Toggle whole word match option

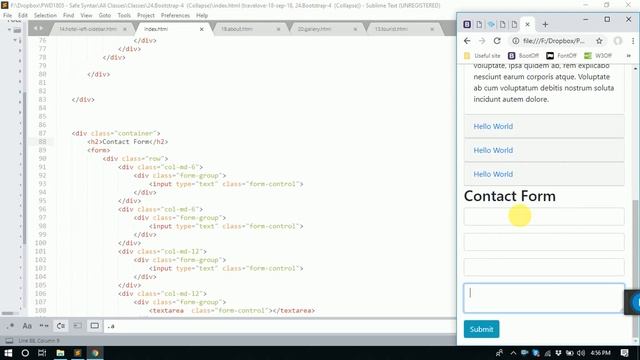point(44,326)
